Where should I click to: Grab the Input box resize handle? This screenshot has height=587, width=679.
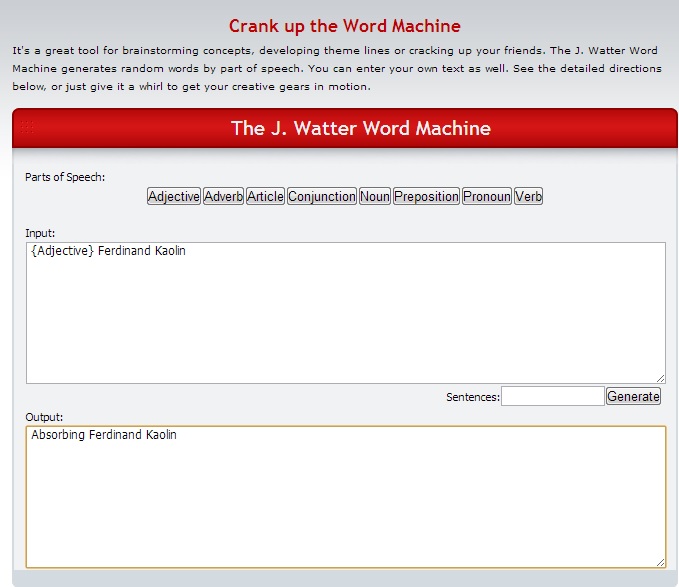click(x=660, y=379)
